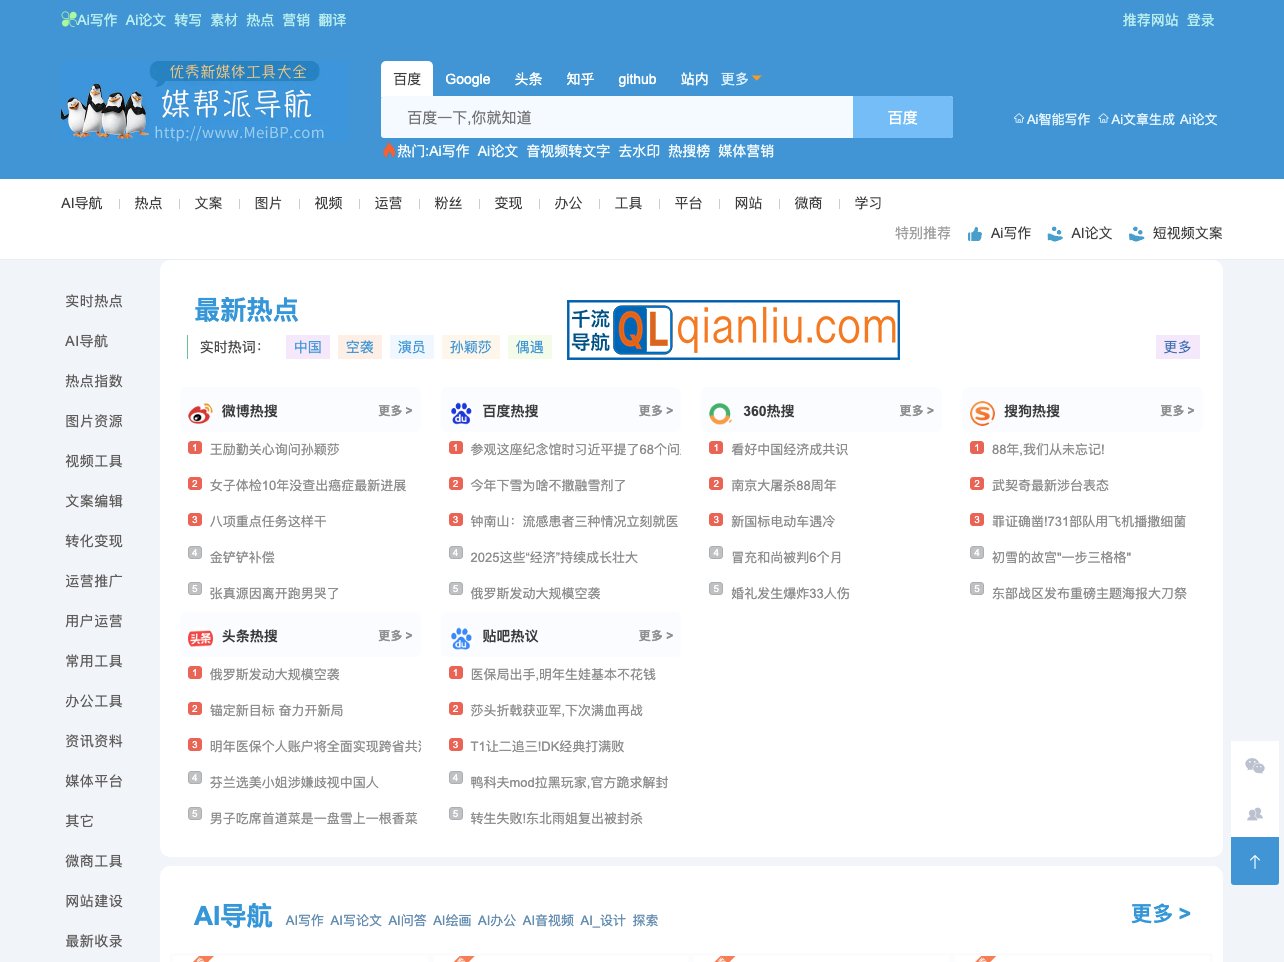Screen dimensions: 1284x962
Task: Click the qianliu.com banner image
Action: tap(733, 329)
